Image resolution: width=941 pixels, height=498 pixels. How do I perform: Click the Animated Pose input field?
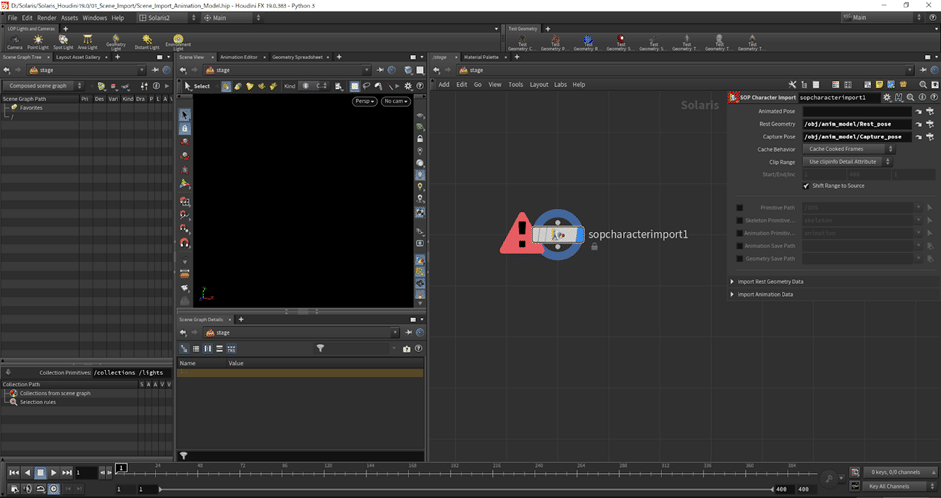855,111
